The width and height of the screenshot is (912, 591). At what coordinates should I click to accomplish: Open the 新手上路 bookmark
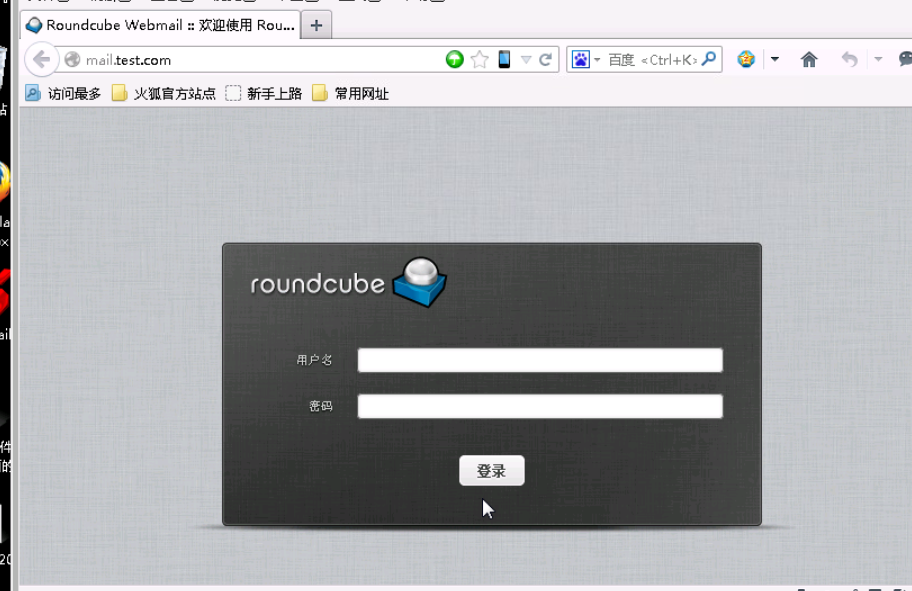point(263,94)
